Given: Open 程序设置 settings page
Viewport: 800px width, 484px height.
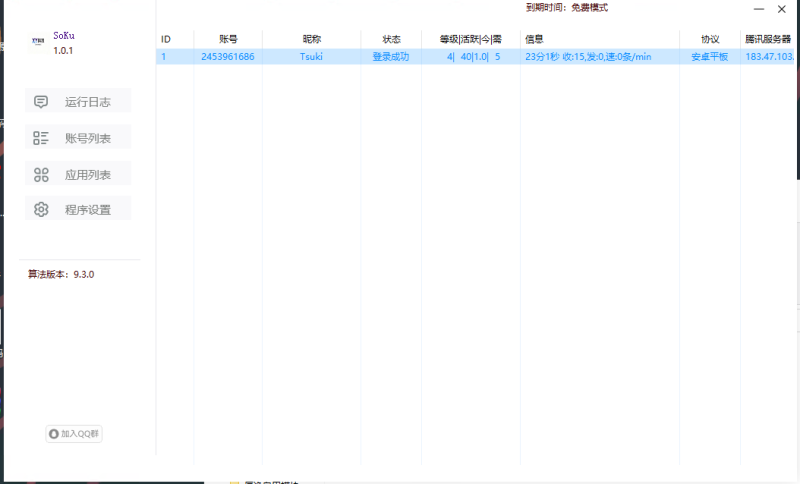Looking at the screenshot, I should point(78,209).
